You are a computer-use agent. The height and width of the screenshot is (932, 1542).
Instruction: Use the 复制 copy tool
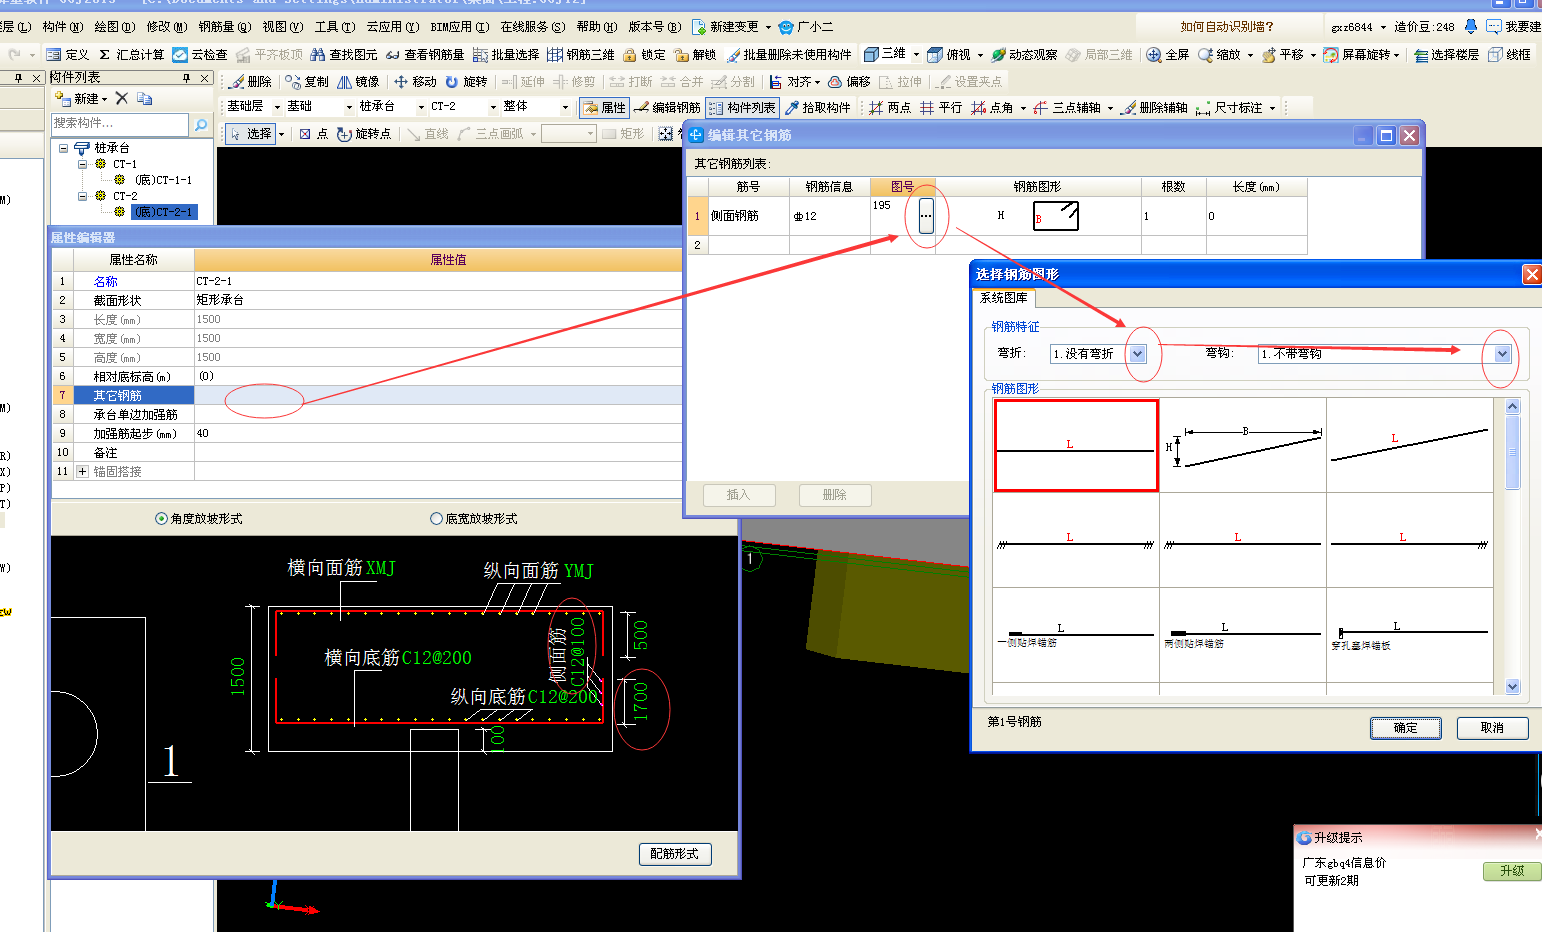click(306, 82)
